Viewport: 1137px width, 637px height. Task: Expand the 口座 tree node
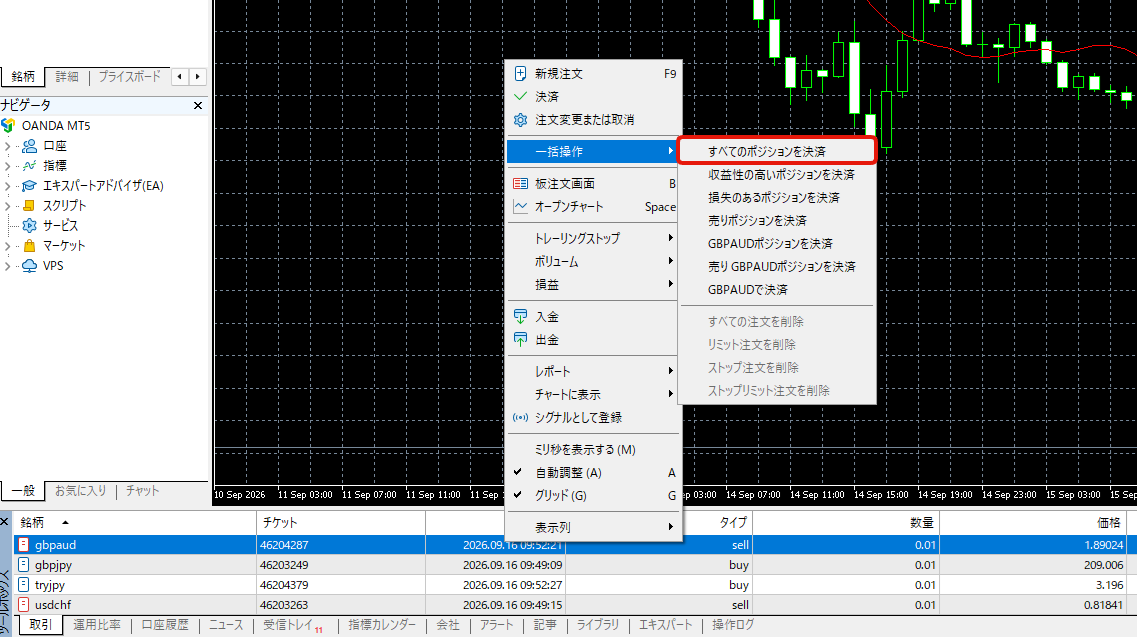pos(8,146)
